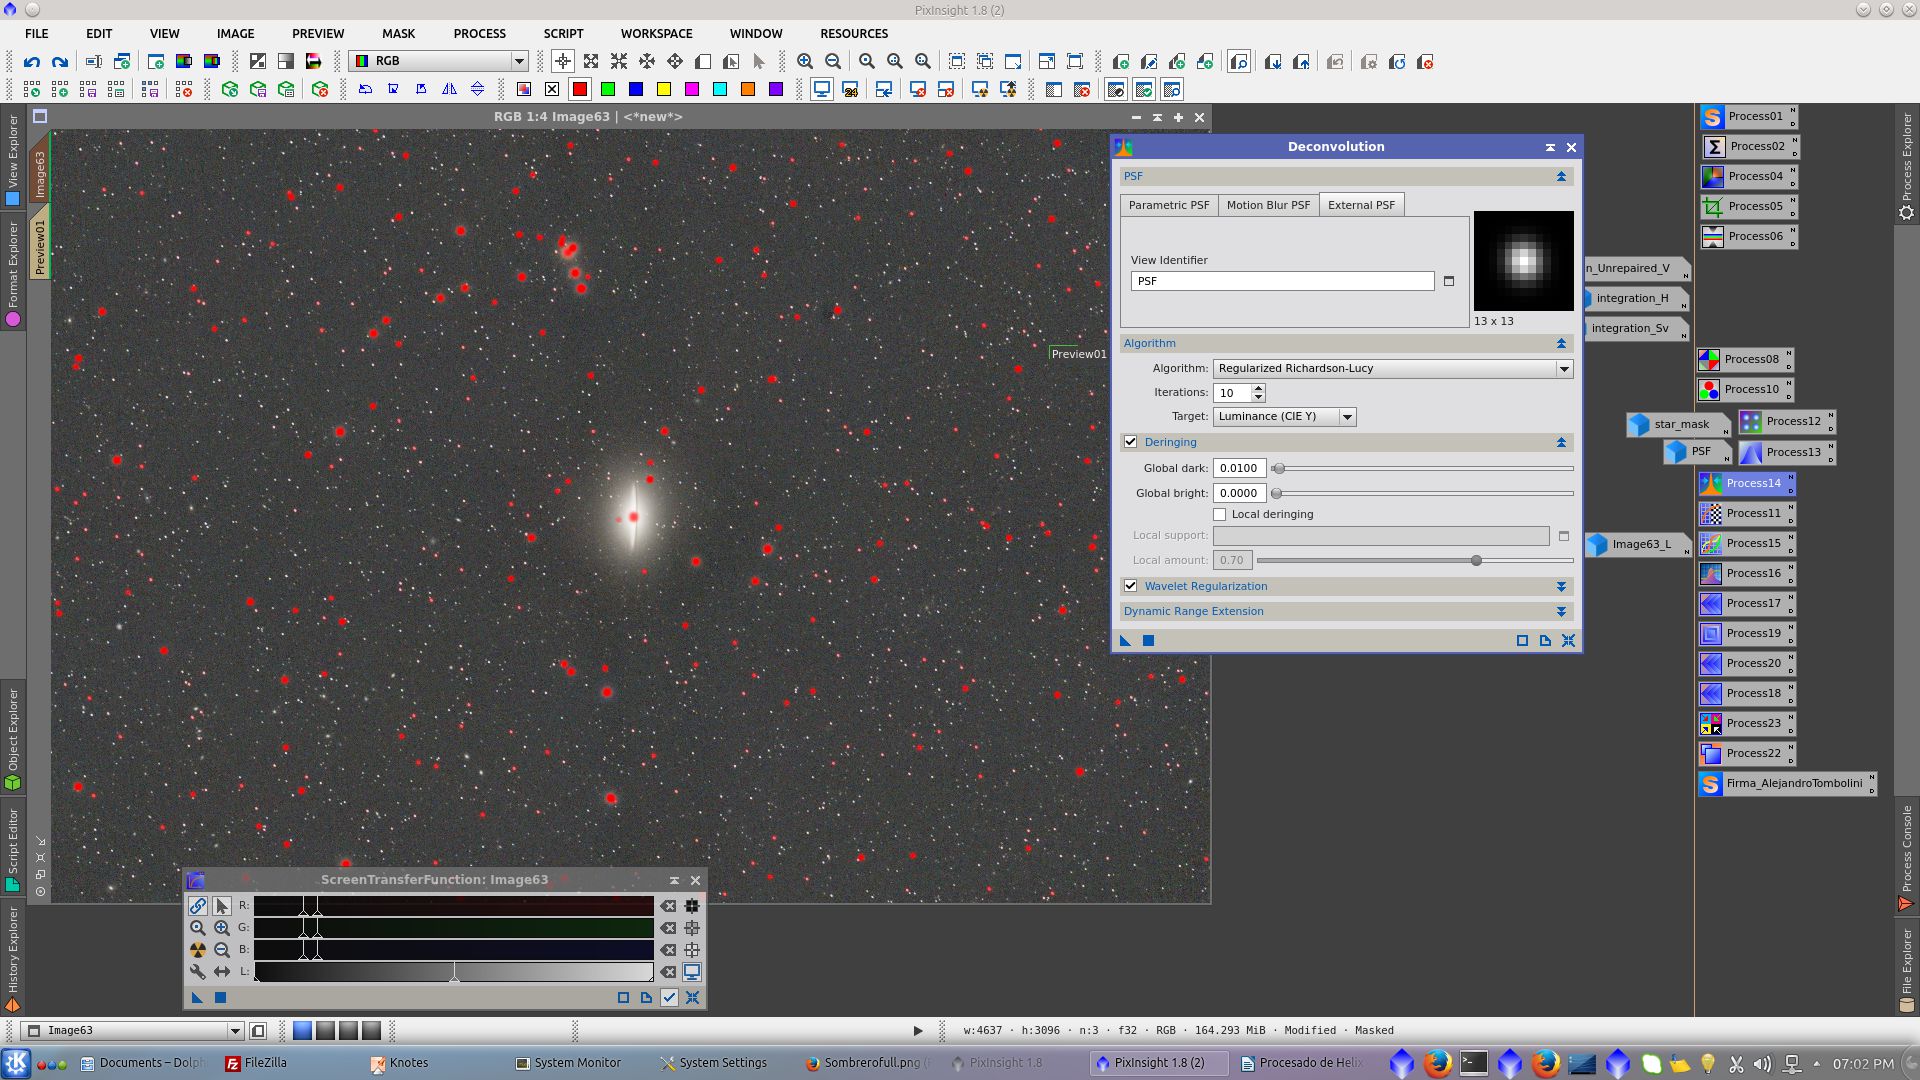Open the Algorithm dropdown (Regularized Richardson-Lucy)

1393,369
